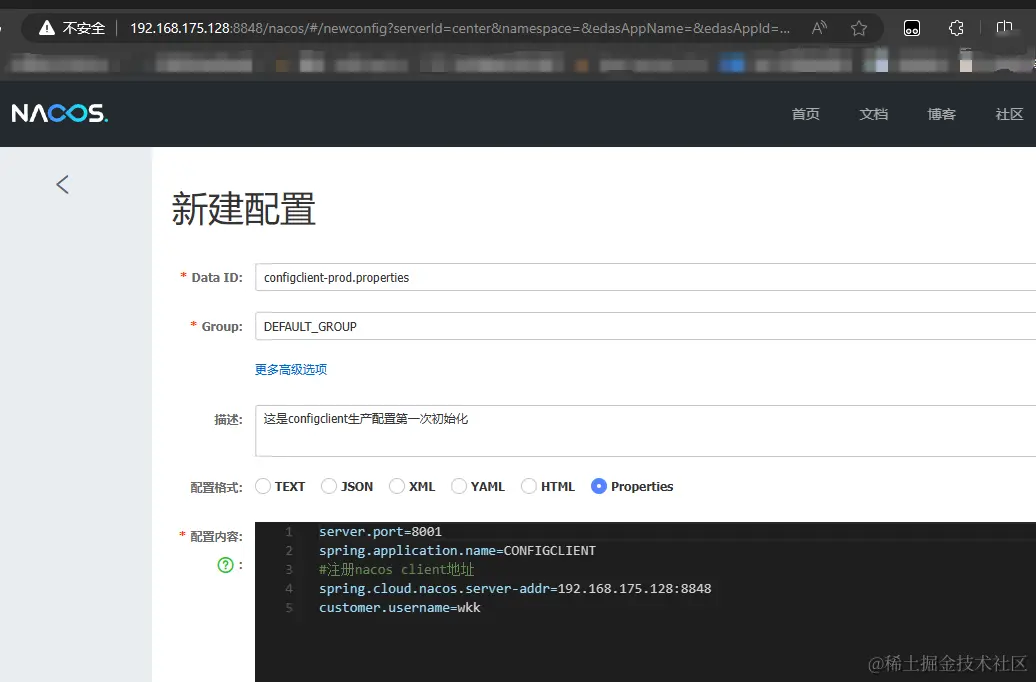Select the Properties format radio button
The height and width of the screenshot is (682, 1036).
599,486
